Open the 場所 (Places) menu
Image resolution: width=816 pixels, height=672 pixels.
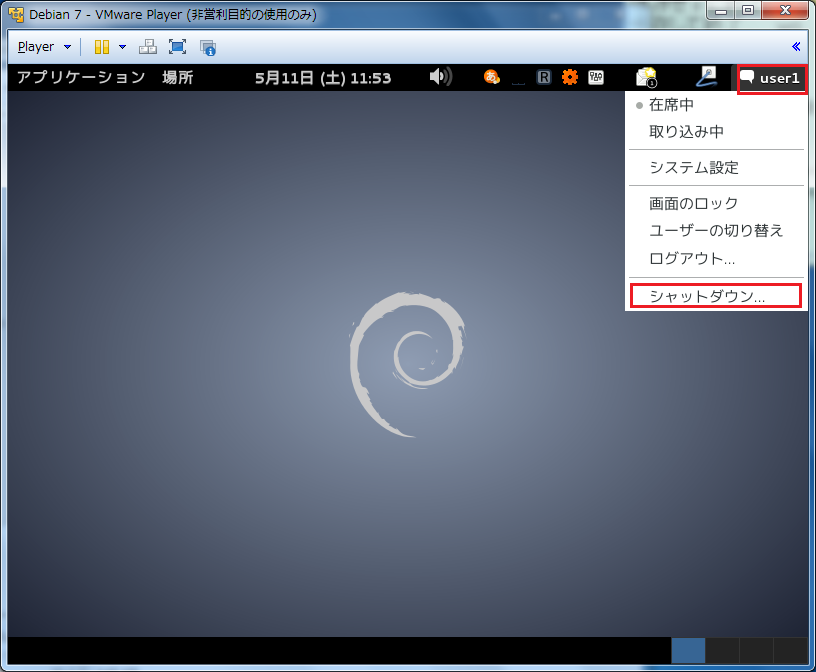tap(178, 78)
